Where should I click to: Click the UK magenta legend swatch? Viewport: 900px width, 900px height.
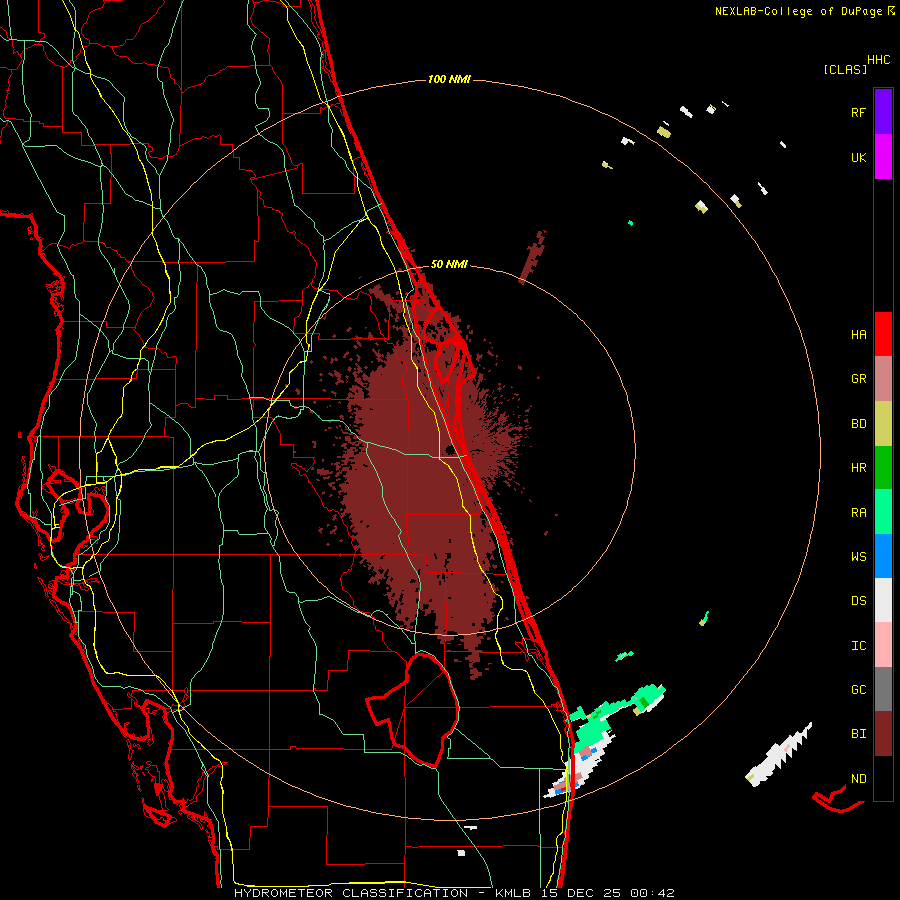pos(883,157)
